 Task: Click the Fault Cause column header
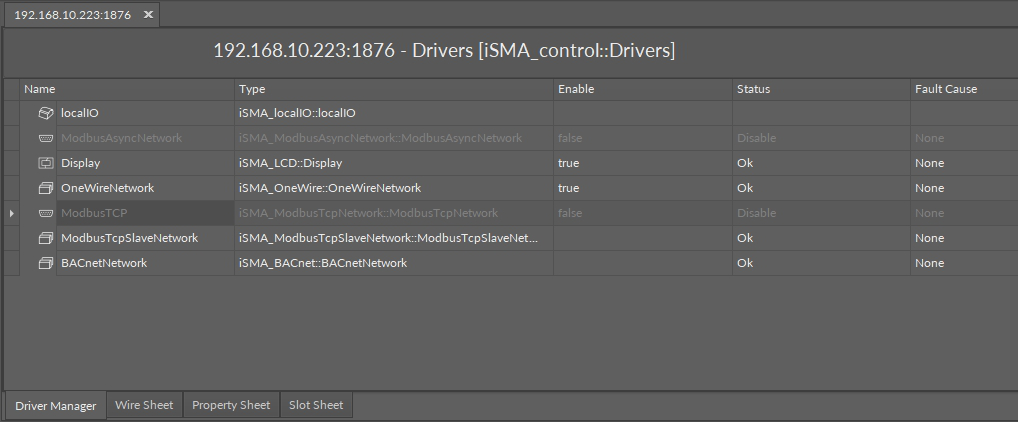945,89
